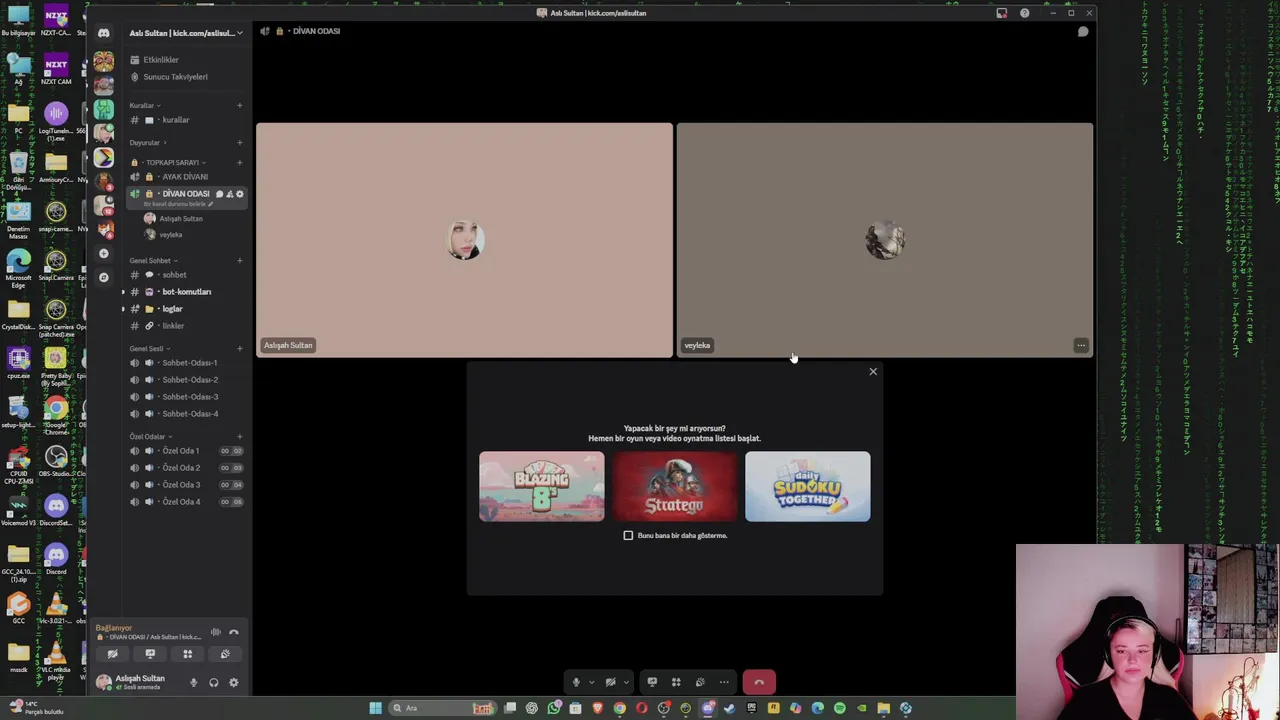
Task: Expand the Duyurular category
Action: (147, 143)
